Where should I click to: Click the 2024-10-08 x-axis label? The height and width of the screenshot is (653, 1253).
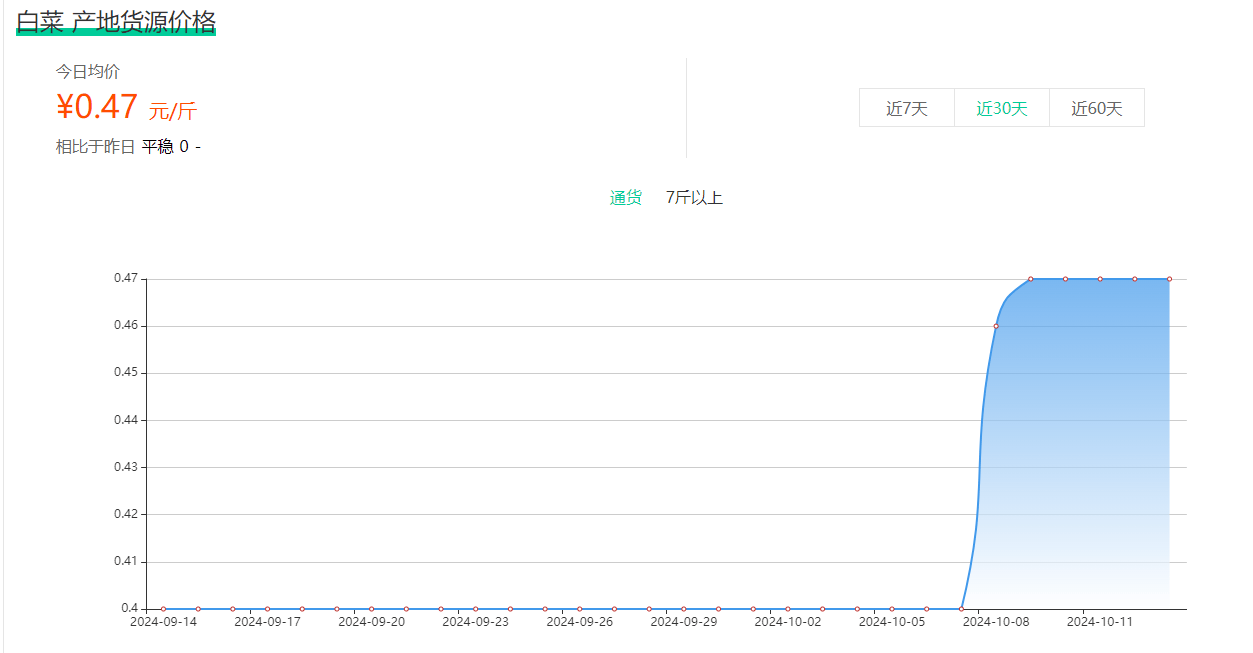tap(996, 621)
